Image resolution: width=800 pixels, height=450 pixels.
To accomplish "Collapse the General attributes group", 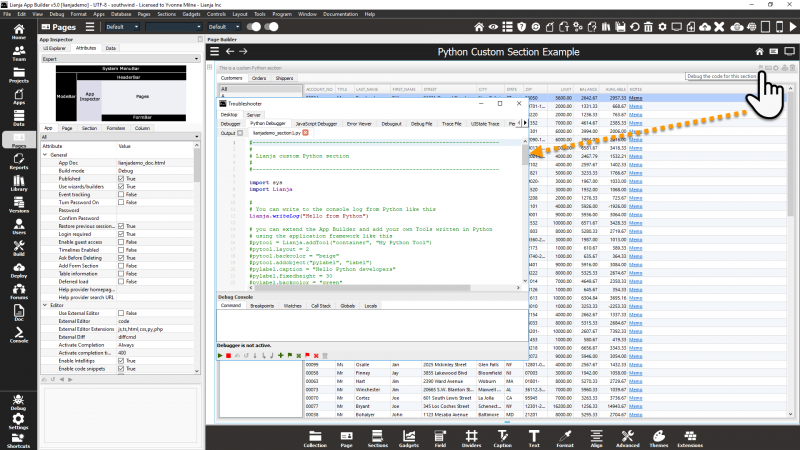I will 45,155.
